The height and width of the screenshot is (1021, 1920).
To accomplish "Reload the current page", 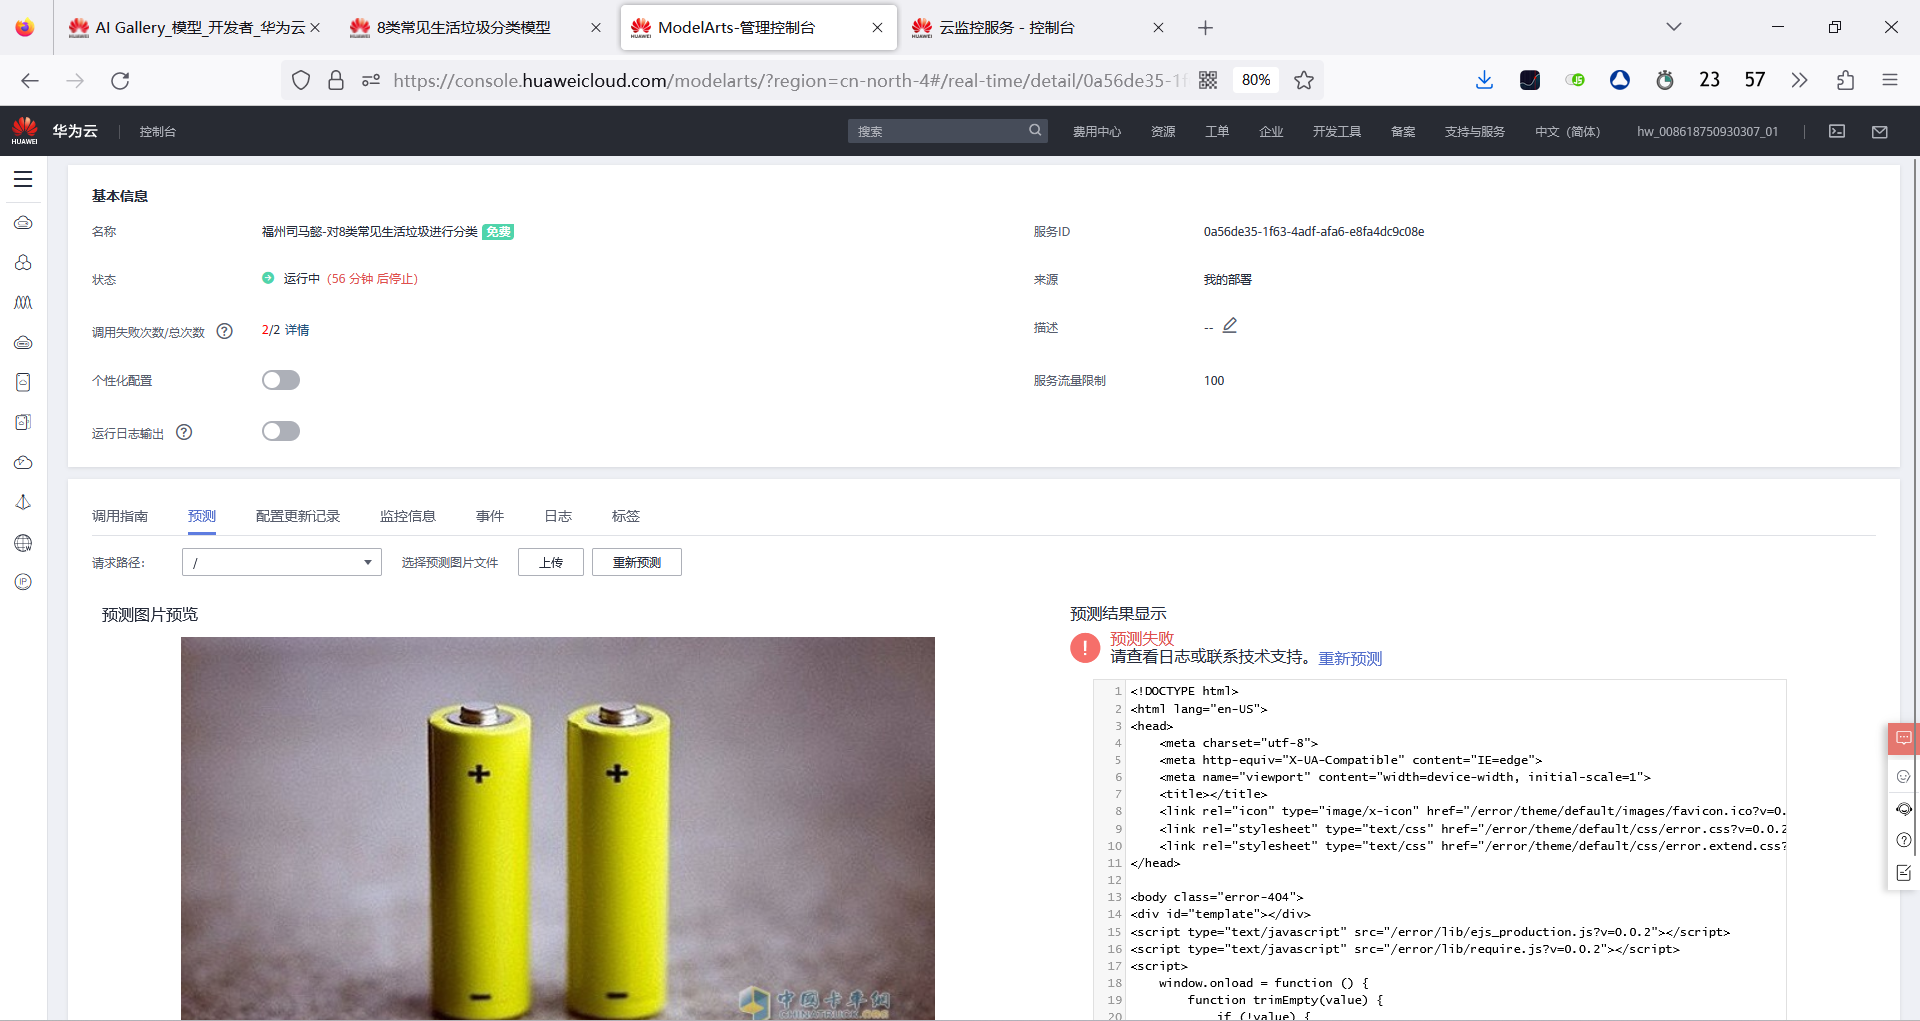I will [x=120, y=80].
